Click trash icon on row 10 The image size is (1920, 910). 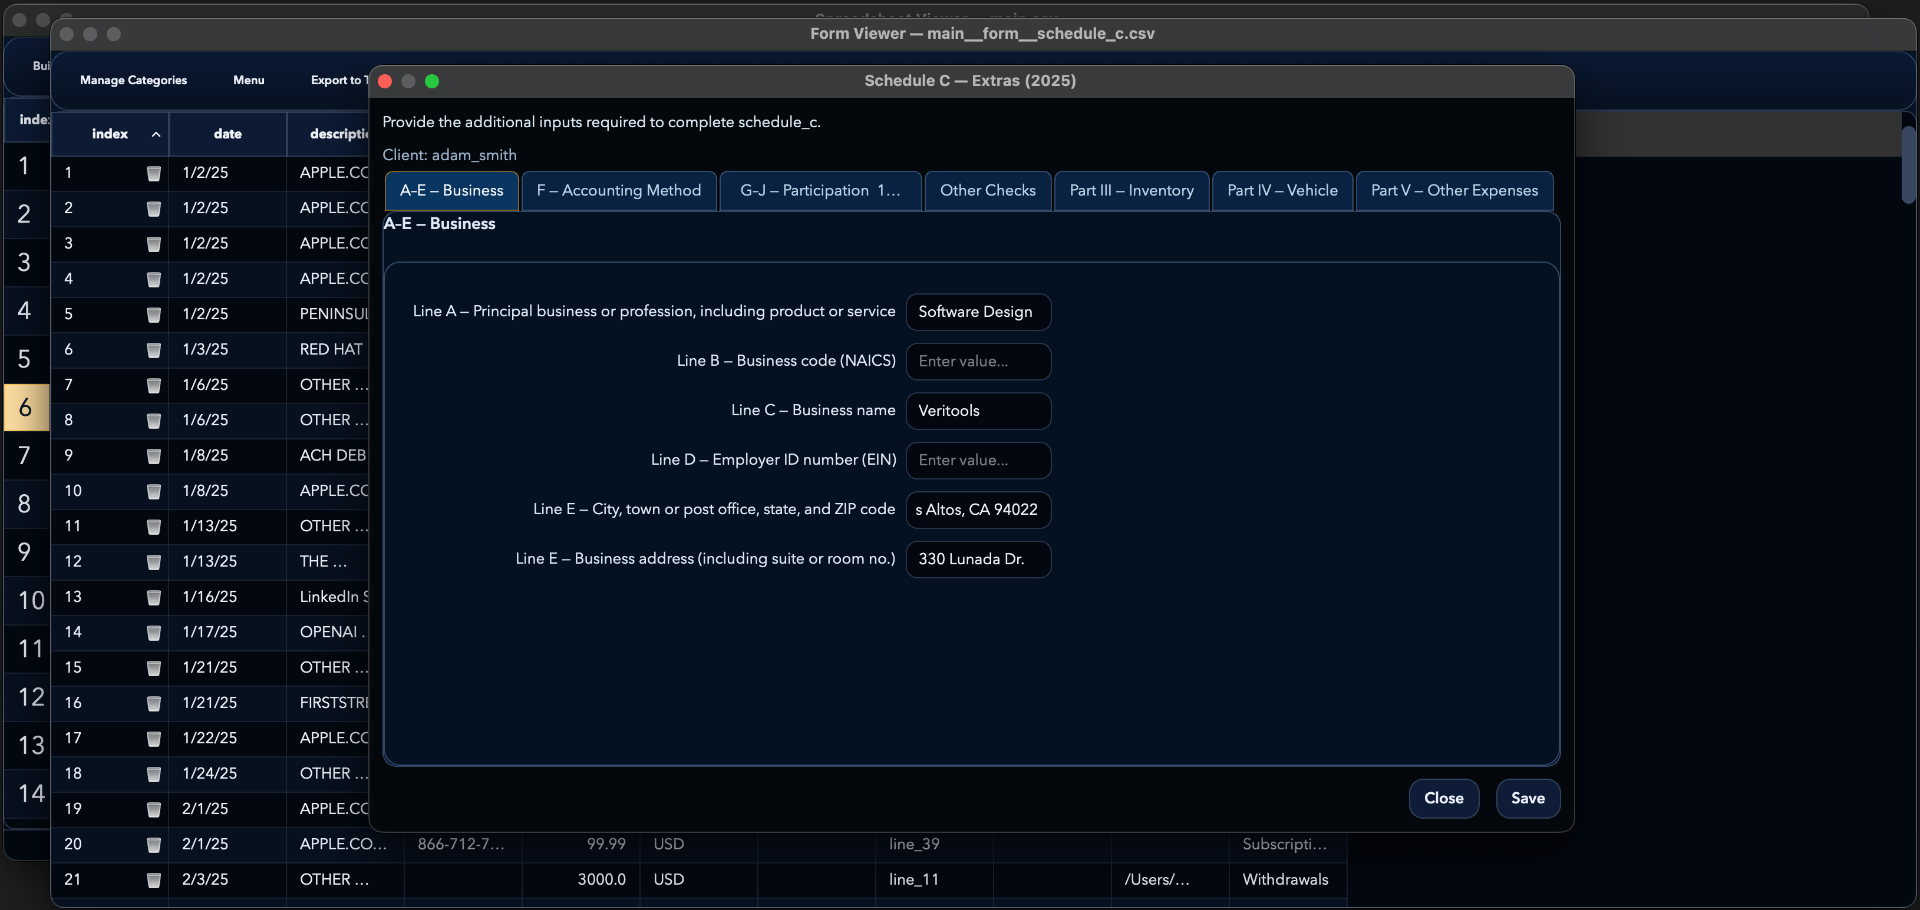154,491
